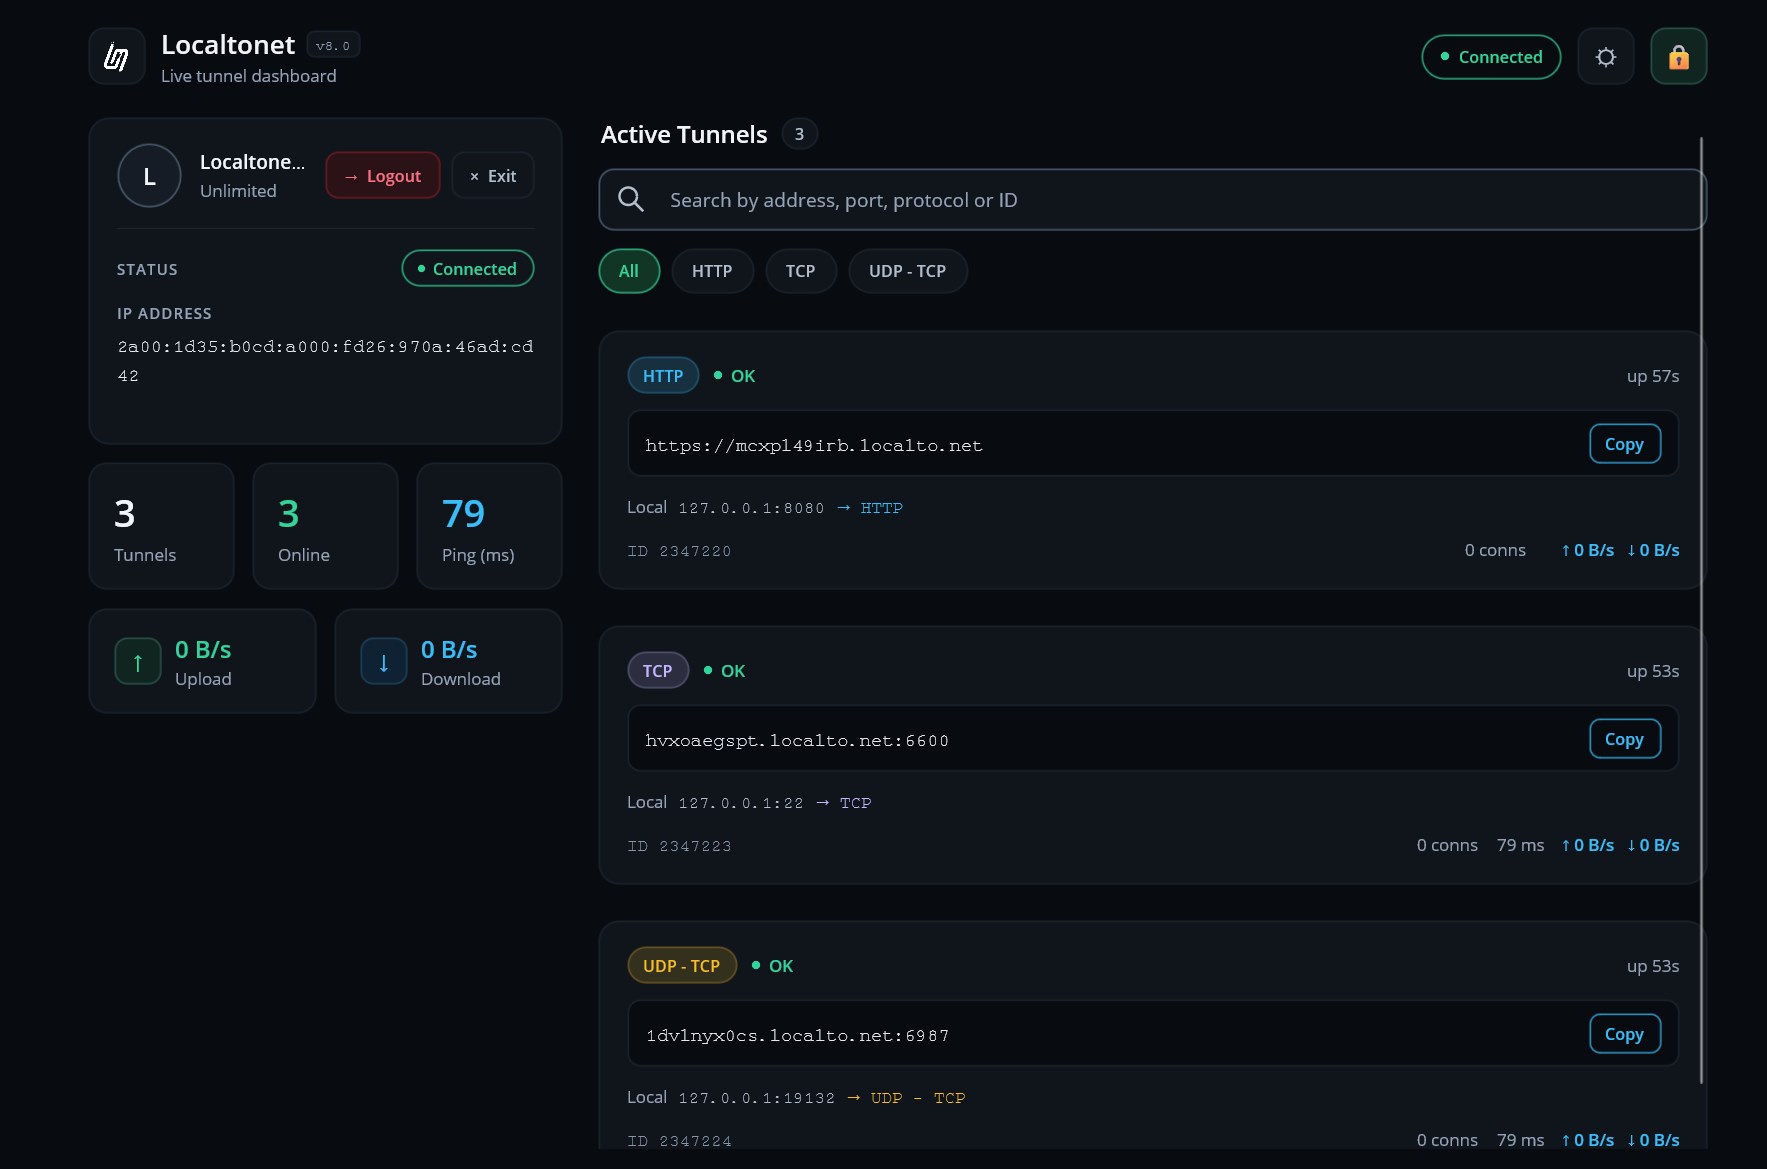Click the hvxoaegspt.localto.net:6600 address text
1767x1169 pixels.
(797, 741)
